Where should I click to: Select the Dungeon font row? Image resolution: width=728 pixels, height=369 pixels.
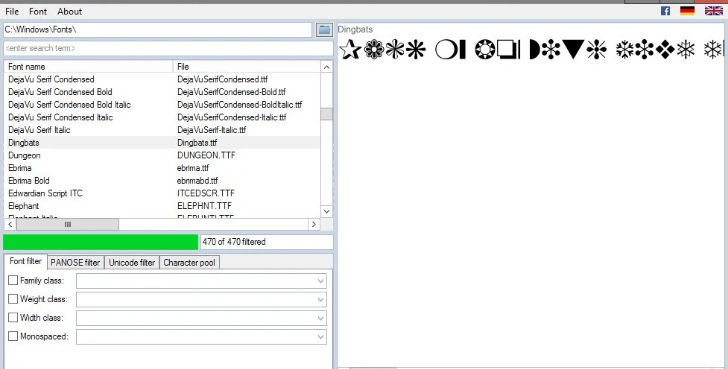coord(162,155)
